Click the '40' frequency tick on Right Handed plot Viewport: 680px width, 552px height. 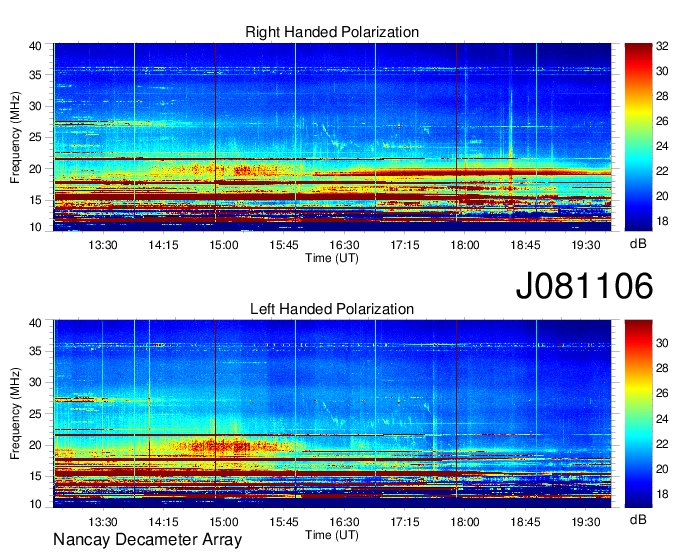tap(35, 46)
